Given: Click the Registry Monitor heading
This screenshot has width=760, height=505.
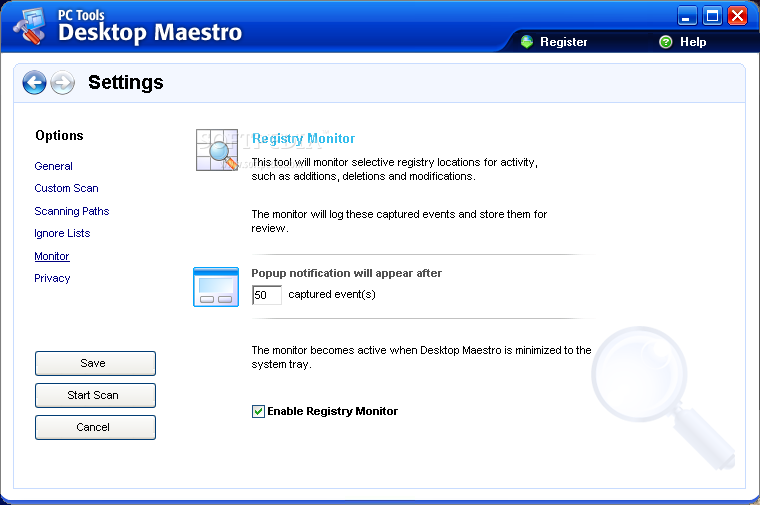Looking at the screenshot, I should (x=303, y=139).
